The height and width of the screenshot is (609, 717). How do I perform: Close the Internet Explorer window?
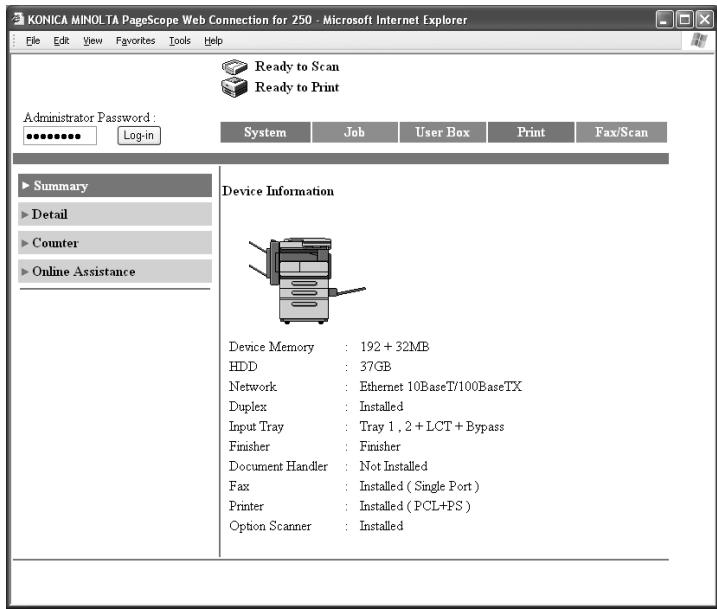[704, 20]
